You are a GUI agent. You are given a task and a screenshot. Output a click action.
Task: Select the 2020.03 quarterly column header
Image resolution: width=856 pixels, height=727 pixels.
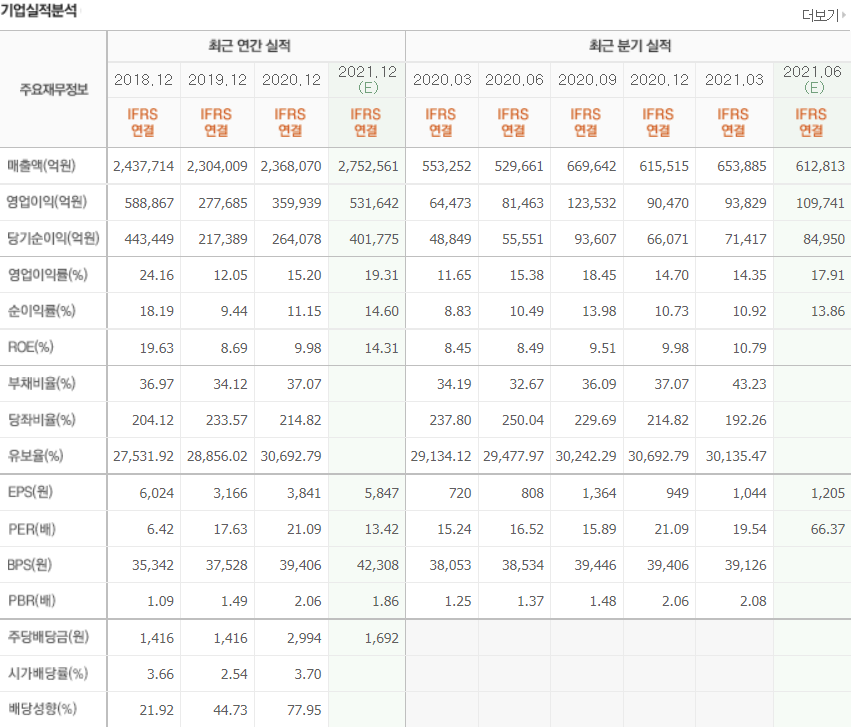click(442, 80)
